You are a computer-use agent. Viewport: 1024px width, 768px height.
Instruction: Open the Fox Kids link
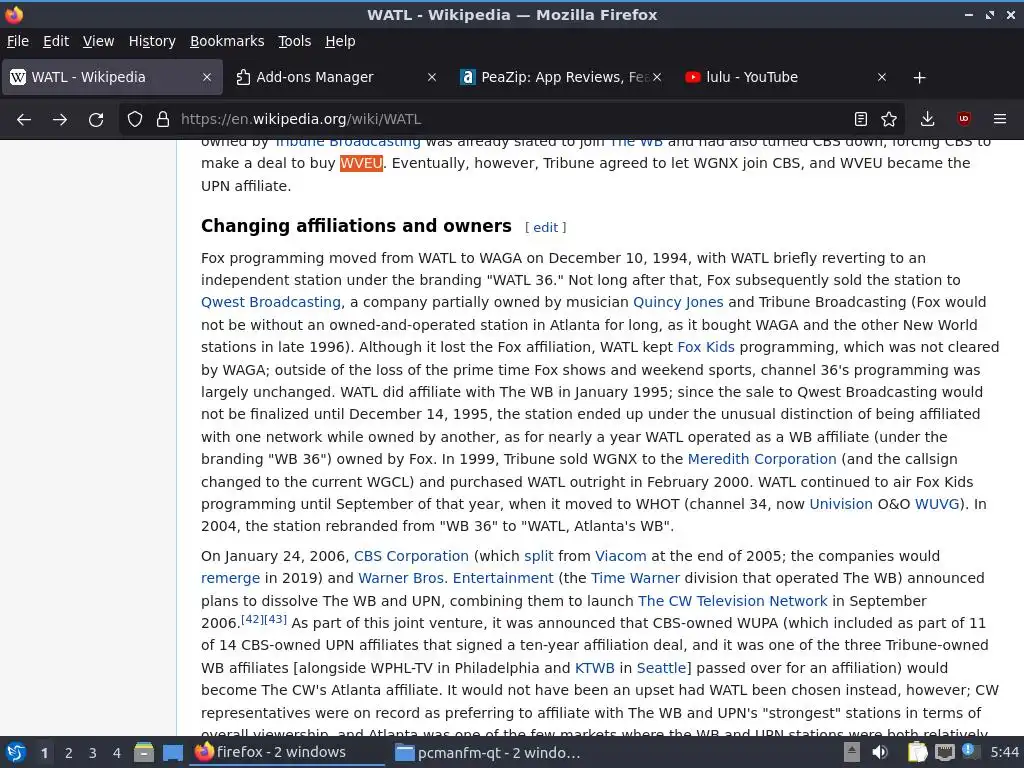706,347
